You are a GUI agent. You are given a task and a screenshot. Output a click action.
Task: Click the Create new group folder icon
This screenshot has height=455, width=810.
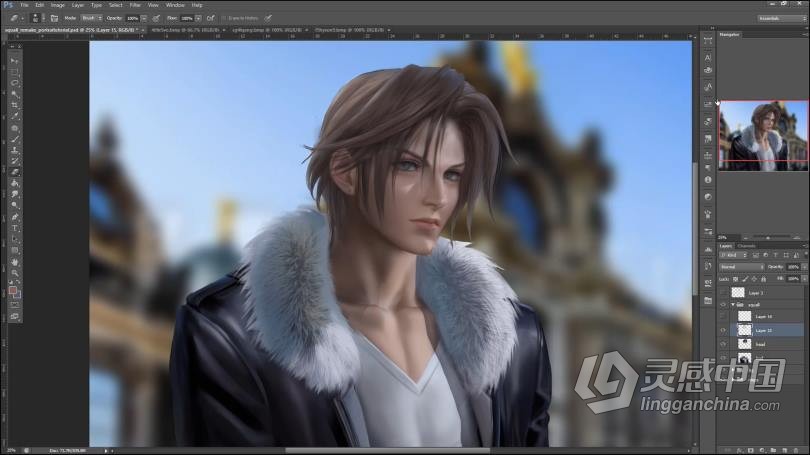773,451
